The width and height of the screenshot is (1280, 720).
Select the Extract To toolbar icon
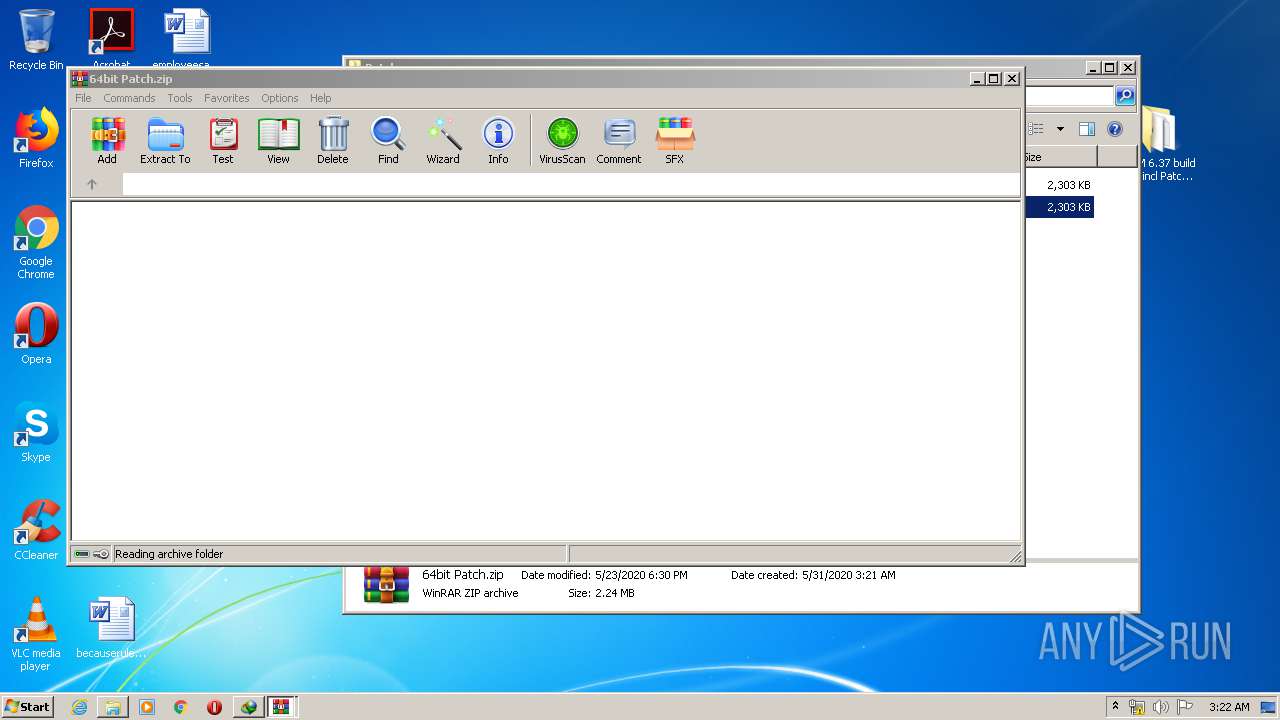point(165,141)
